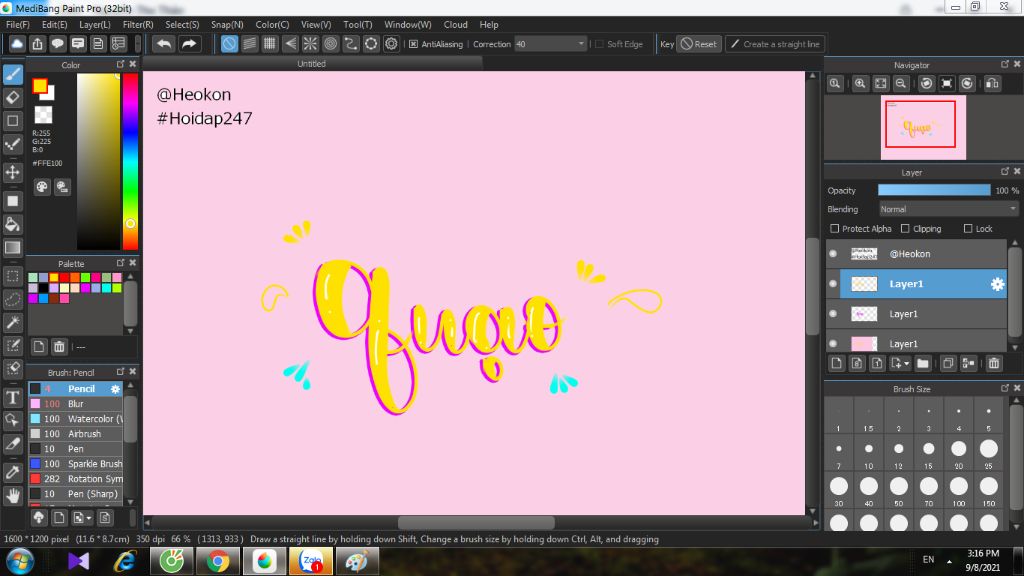This screenshot has height=576, width=1024.
Task: Undock the Navigator panel
Action: pyautogui.click(x=1004, y=64)
